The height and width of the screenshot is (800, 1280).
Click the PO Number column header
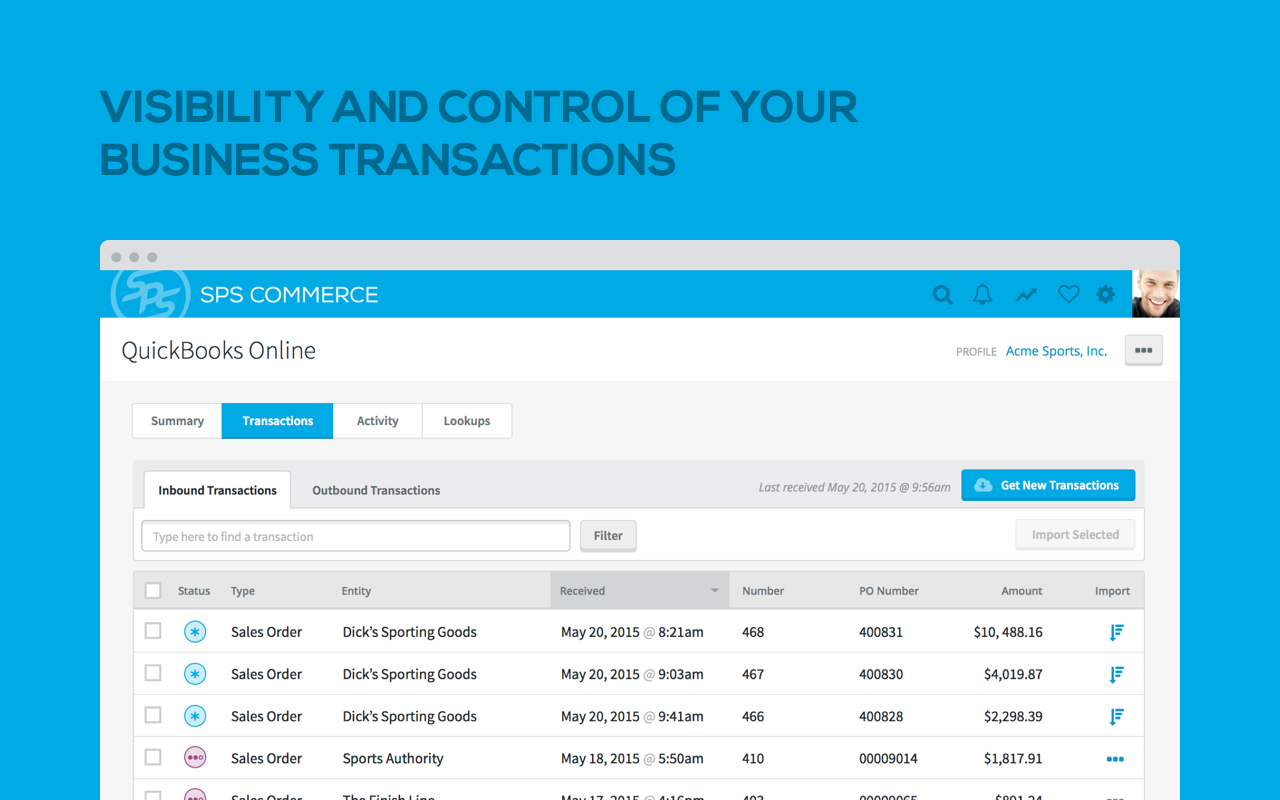click(889, 591)
